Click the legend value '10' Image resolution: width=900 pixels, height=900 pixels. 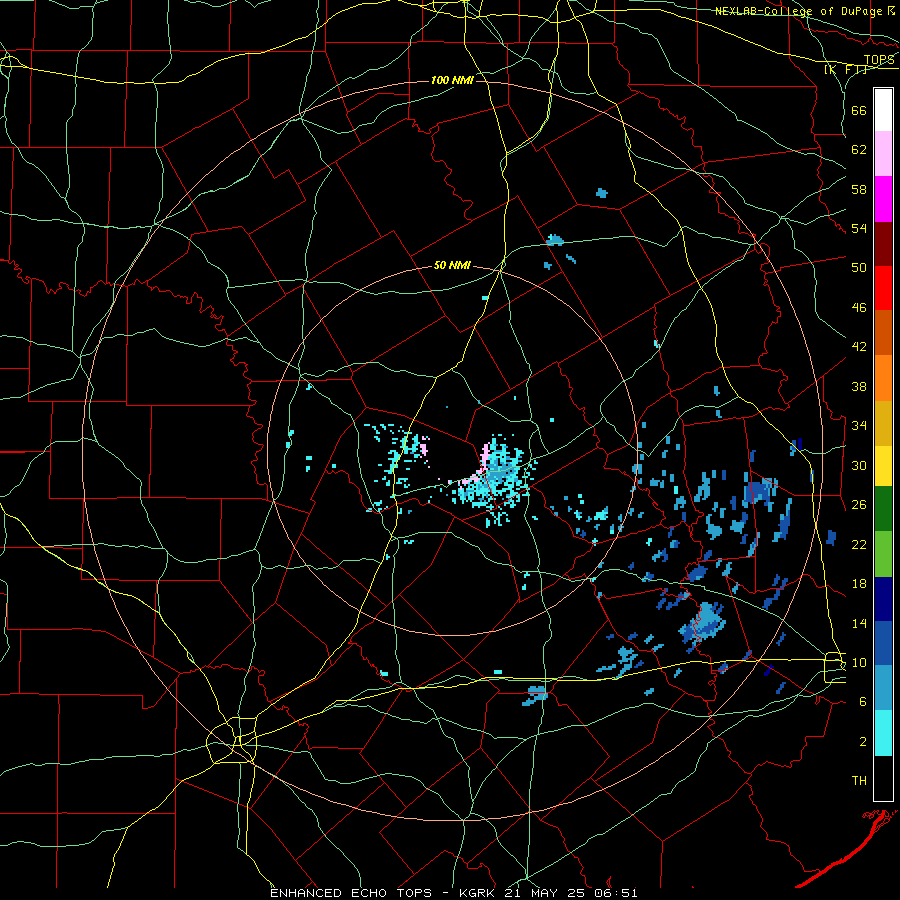859,662
